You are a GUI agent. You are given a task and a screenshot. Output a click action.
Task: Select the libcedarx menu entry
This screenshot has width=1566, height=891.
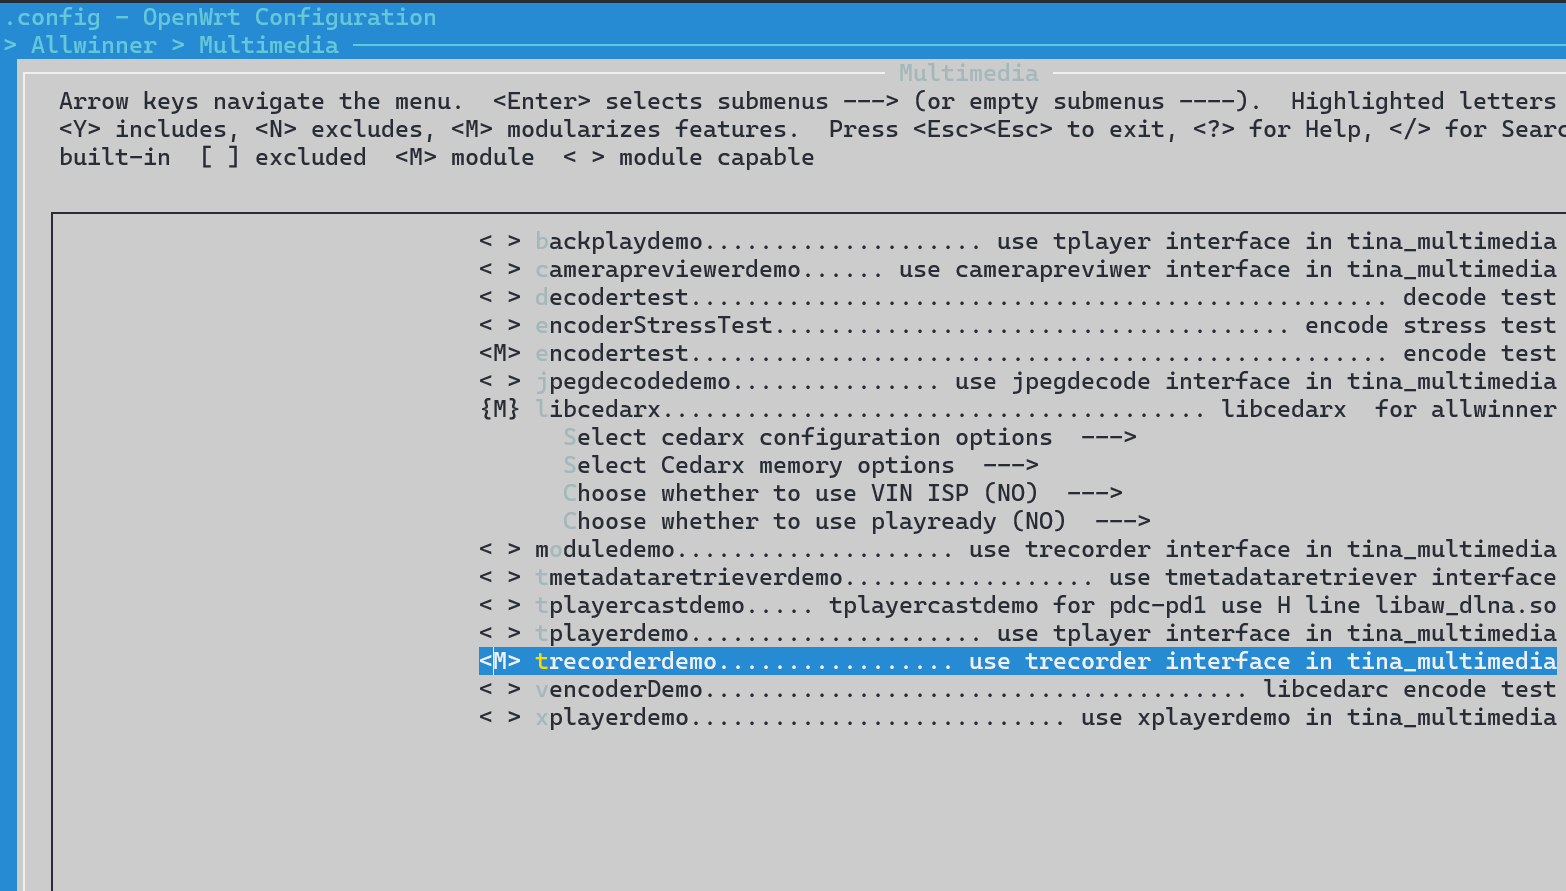coord(1018,409)
